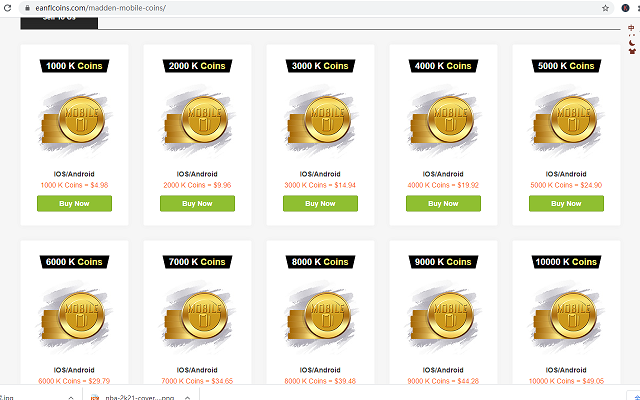Click price text '10000 K Coins = $49.05'
Screen dimensions: 640x400
point(566,381)
